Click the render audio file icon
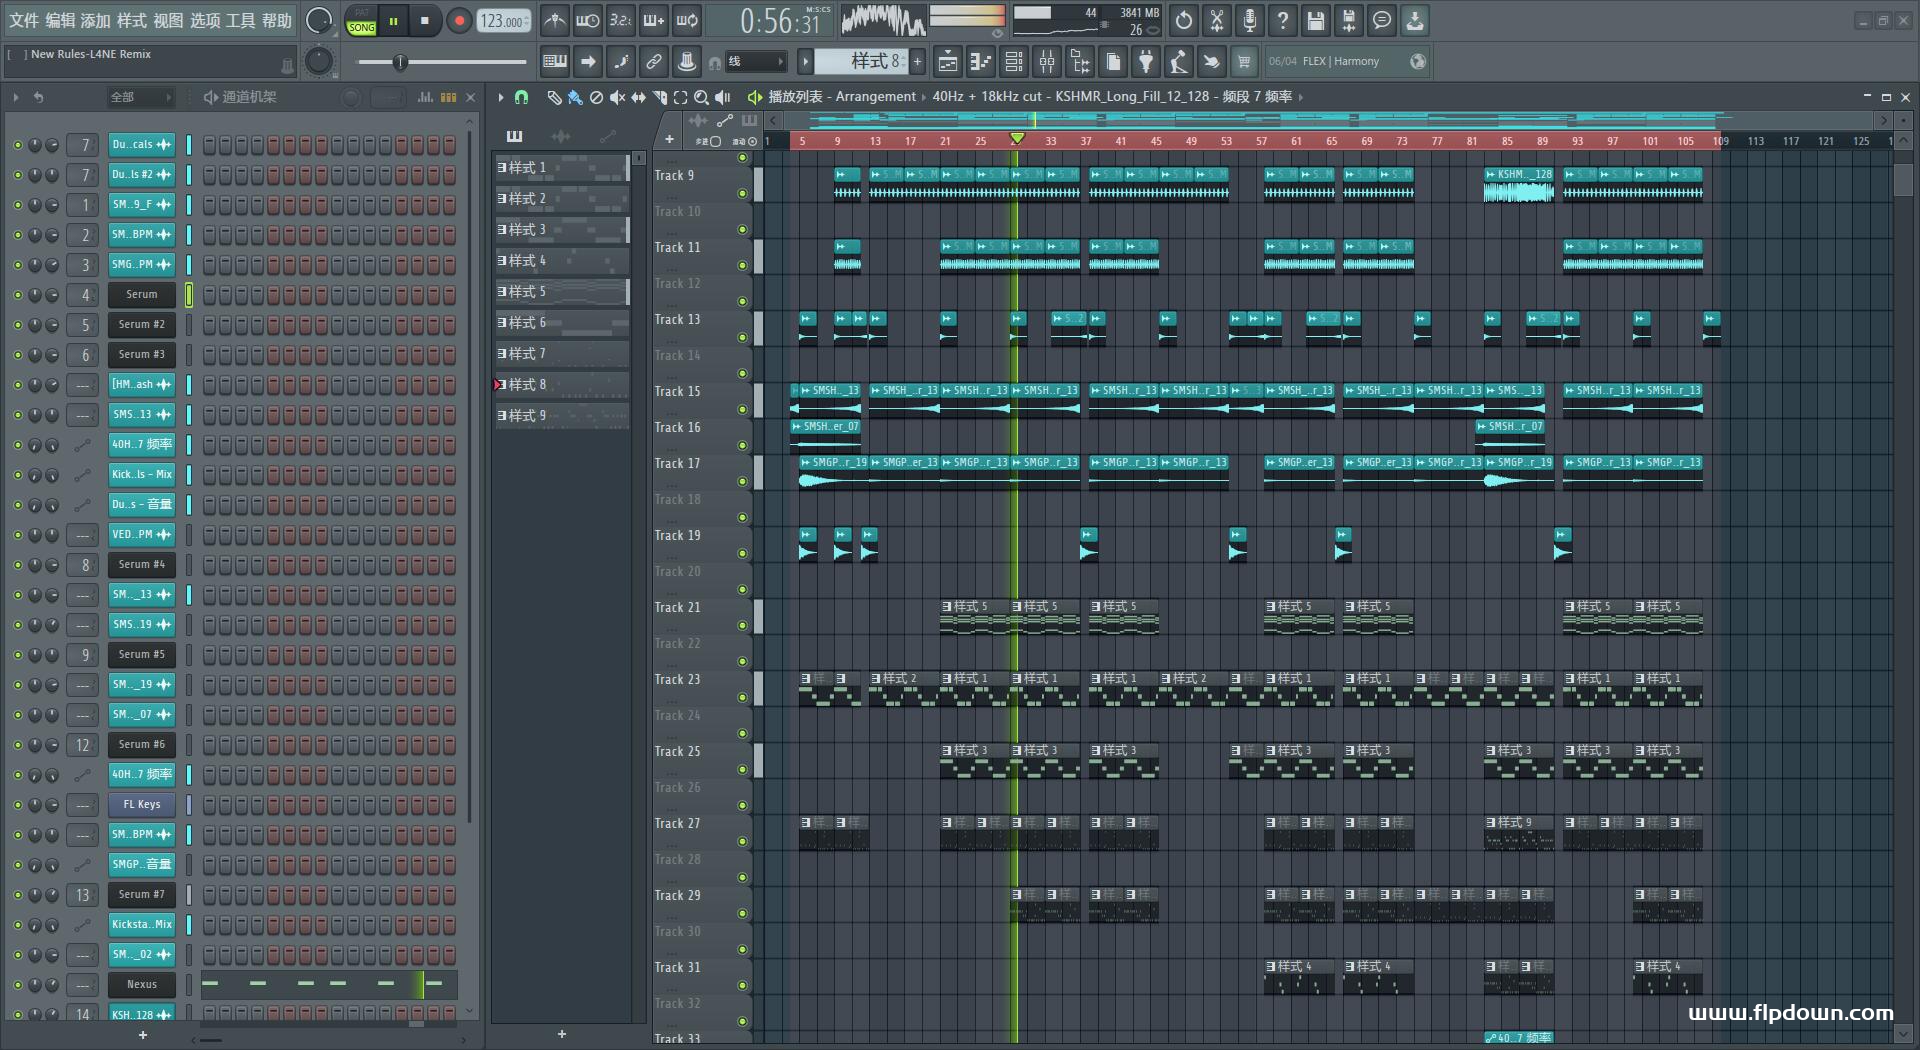The image size is (1920, 1050). [x=1349, y=20]
